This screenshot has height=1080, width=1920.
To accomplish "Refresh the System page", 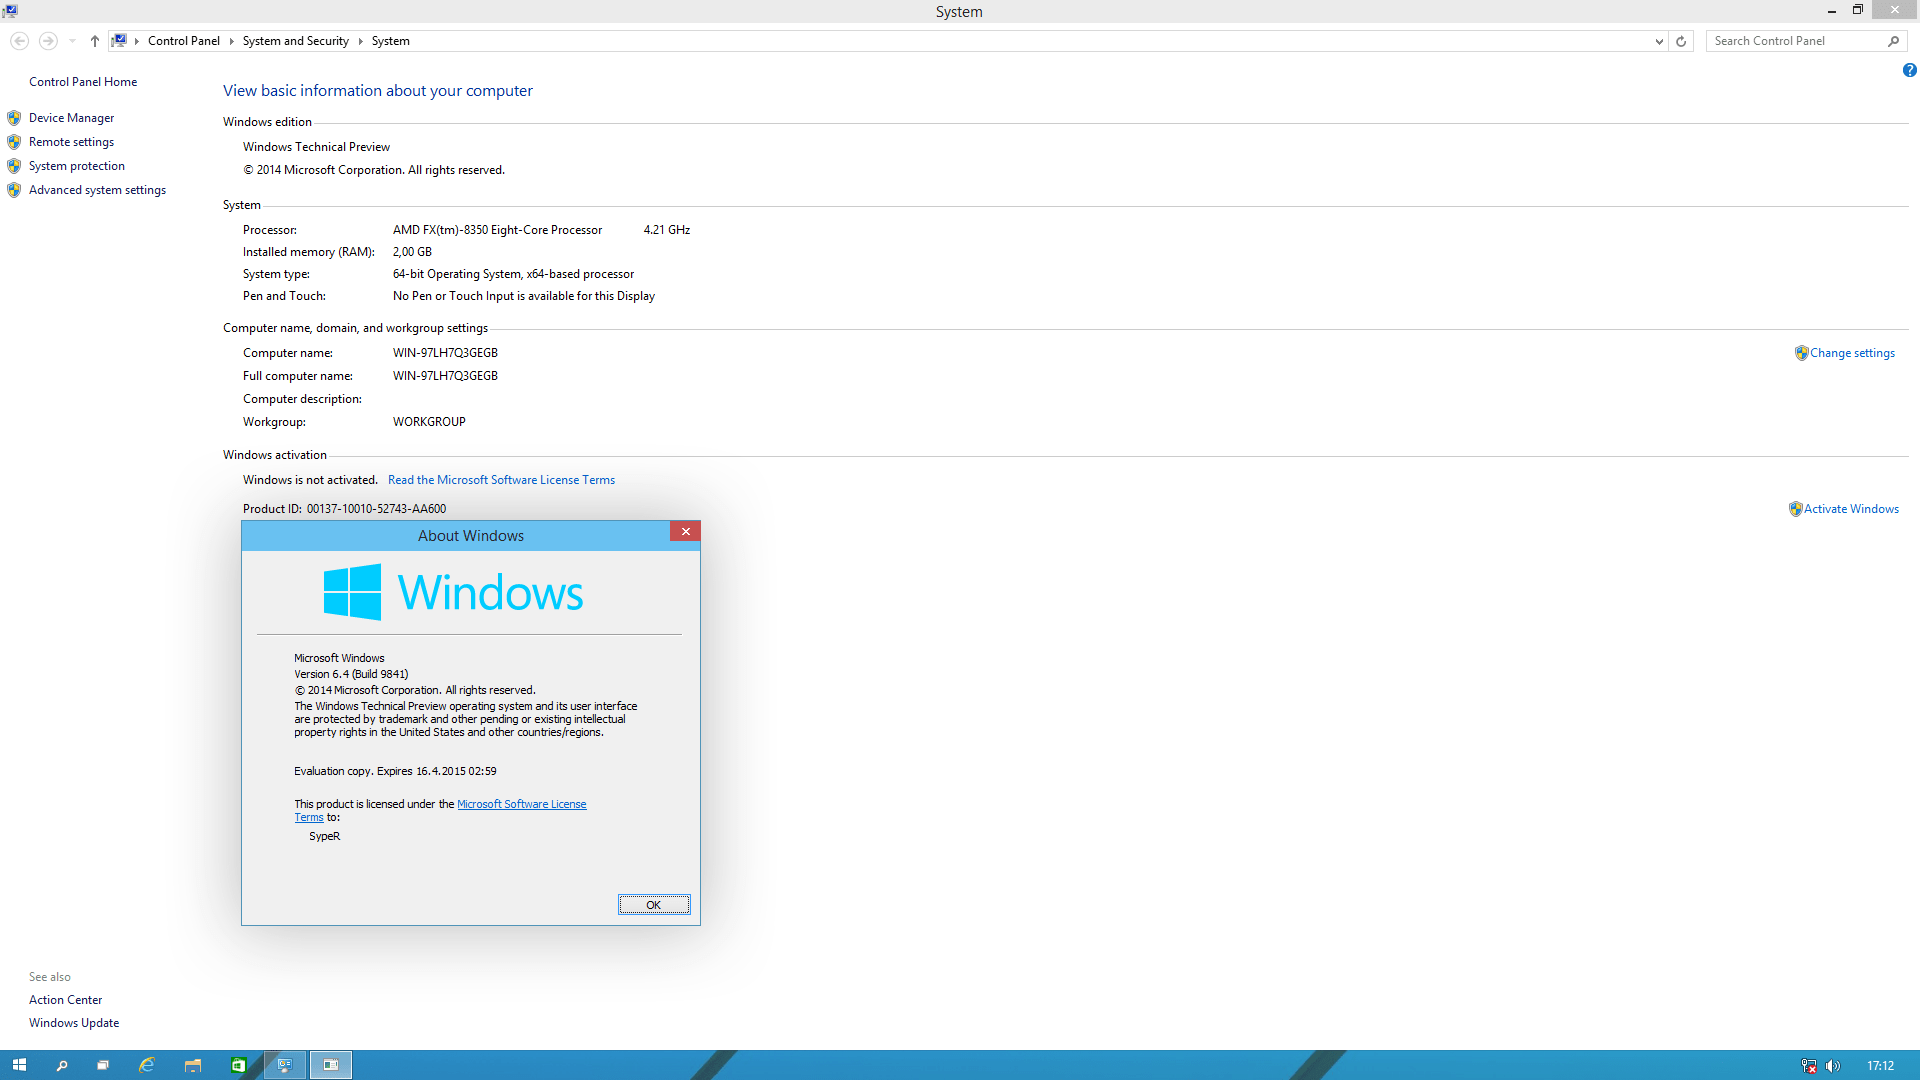I will click(1681, 41).
